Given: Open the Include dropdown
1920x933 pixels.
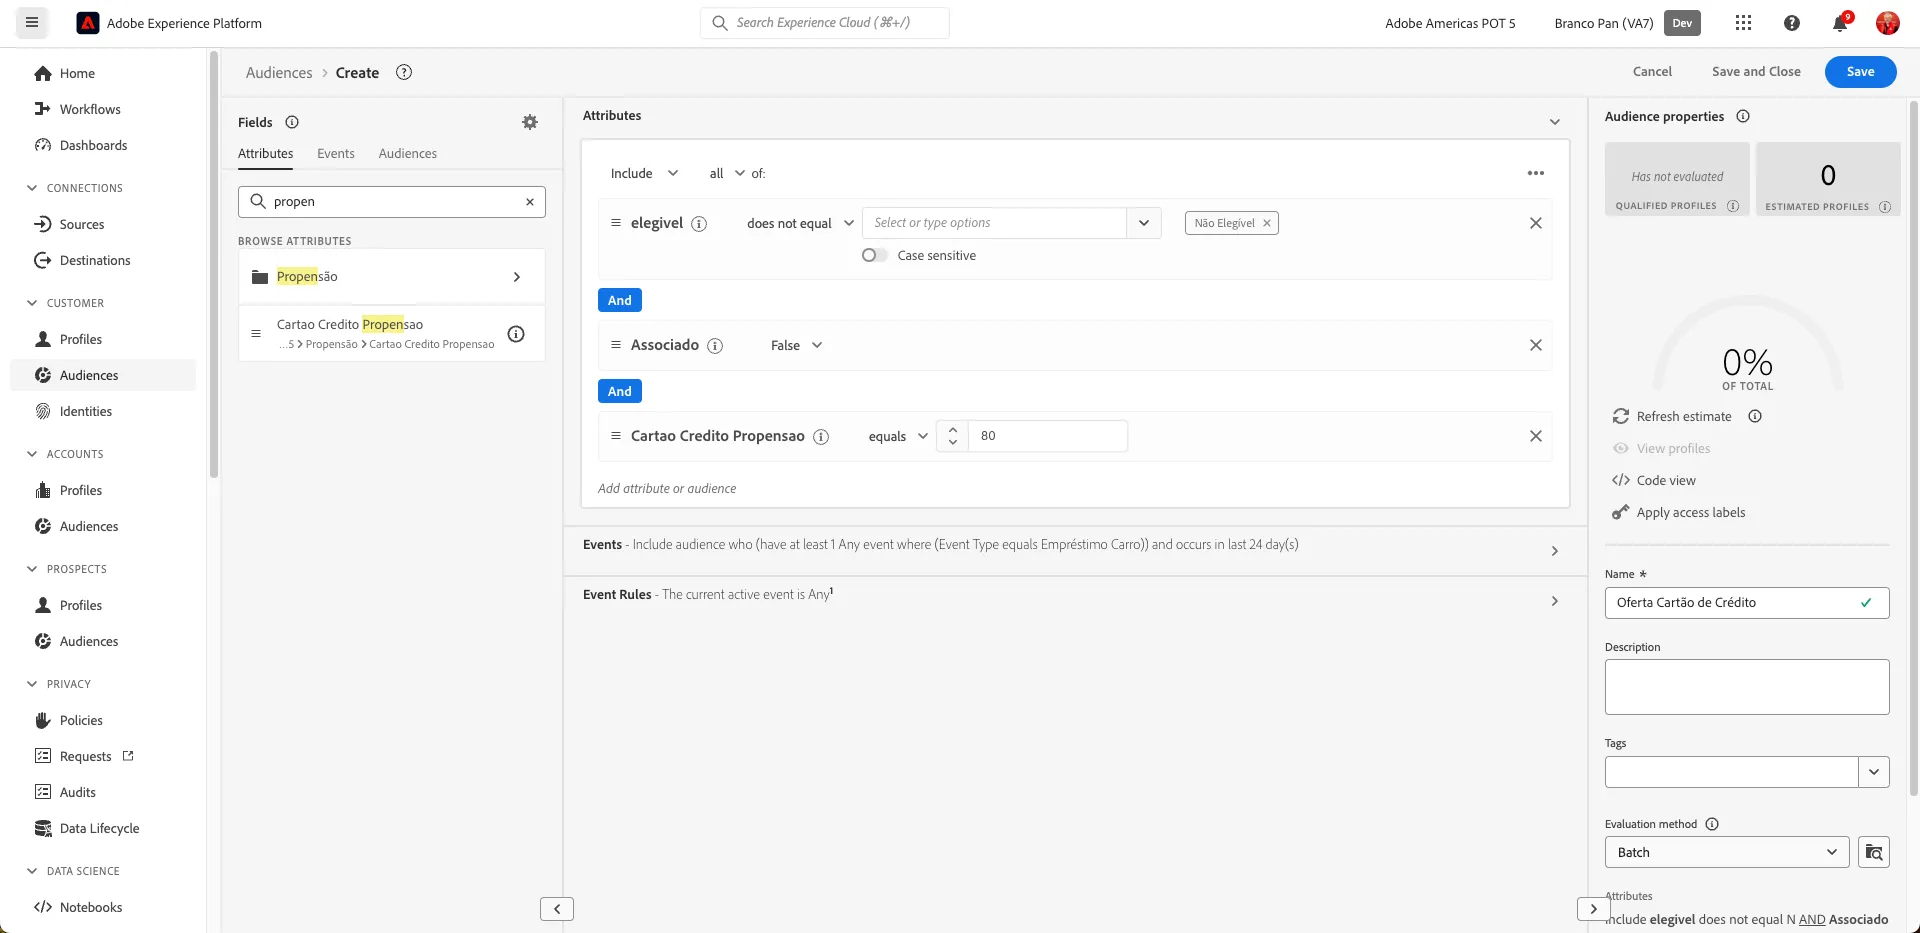Looking at the screenshot, I should tap(645, 173).
